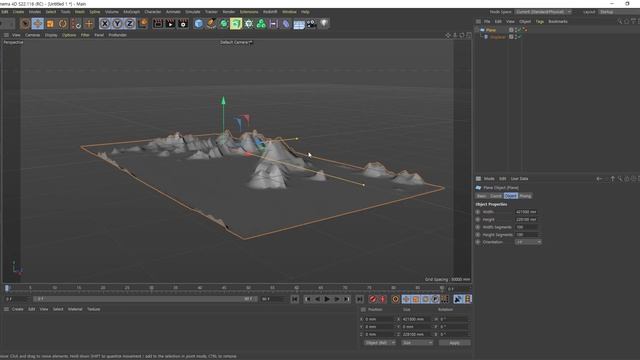640x360 pixels.
Task: Open the Render menu
Action: [229, 12]
